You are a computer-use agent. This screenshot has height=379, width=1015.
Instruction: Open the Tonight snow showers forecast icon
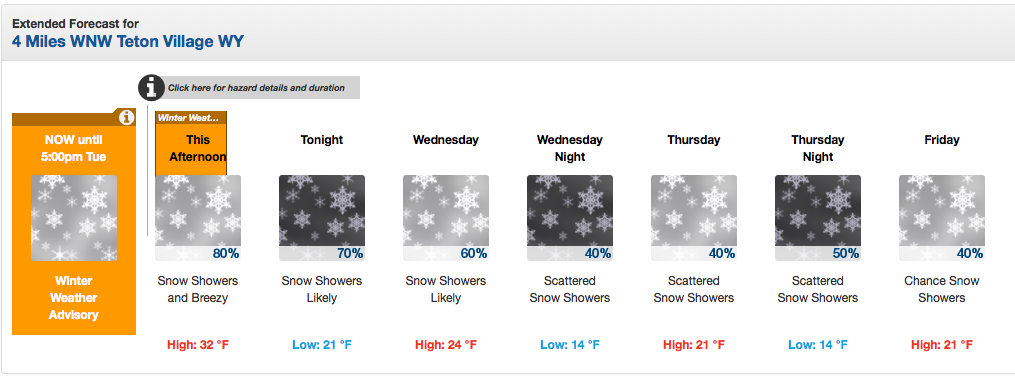click(x=322, y=218)
